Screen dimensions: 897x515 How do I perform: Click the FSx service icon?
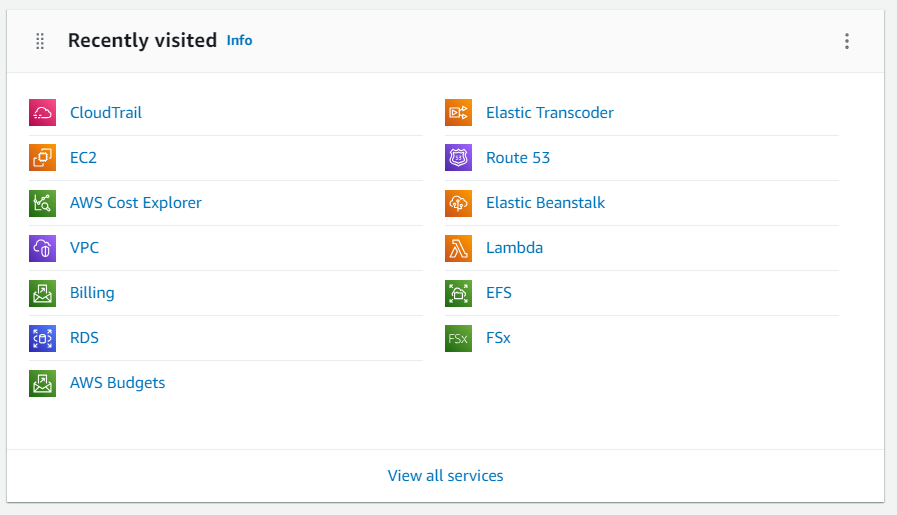pos(458,338)
